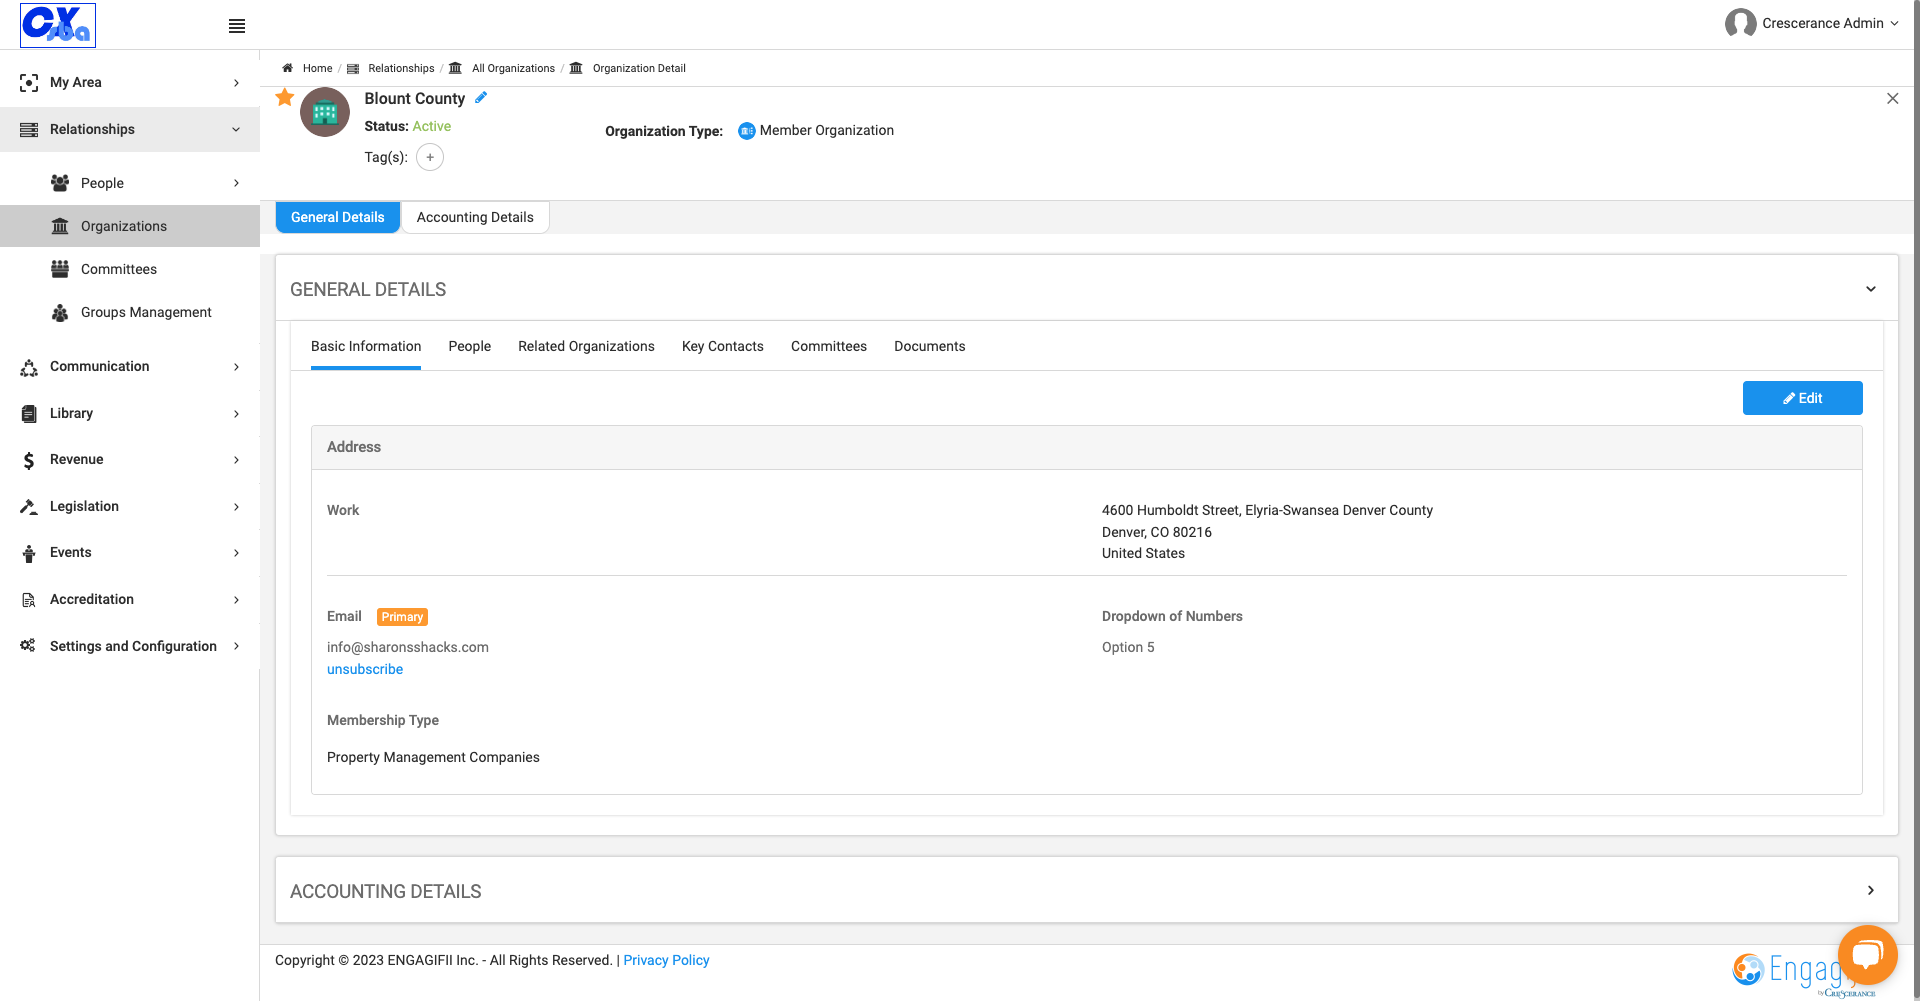This screenshot has height=1001, width=1920.
Task: Click the Relationships breadcrumb link
Action: (x=401, y=68)
